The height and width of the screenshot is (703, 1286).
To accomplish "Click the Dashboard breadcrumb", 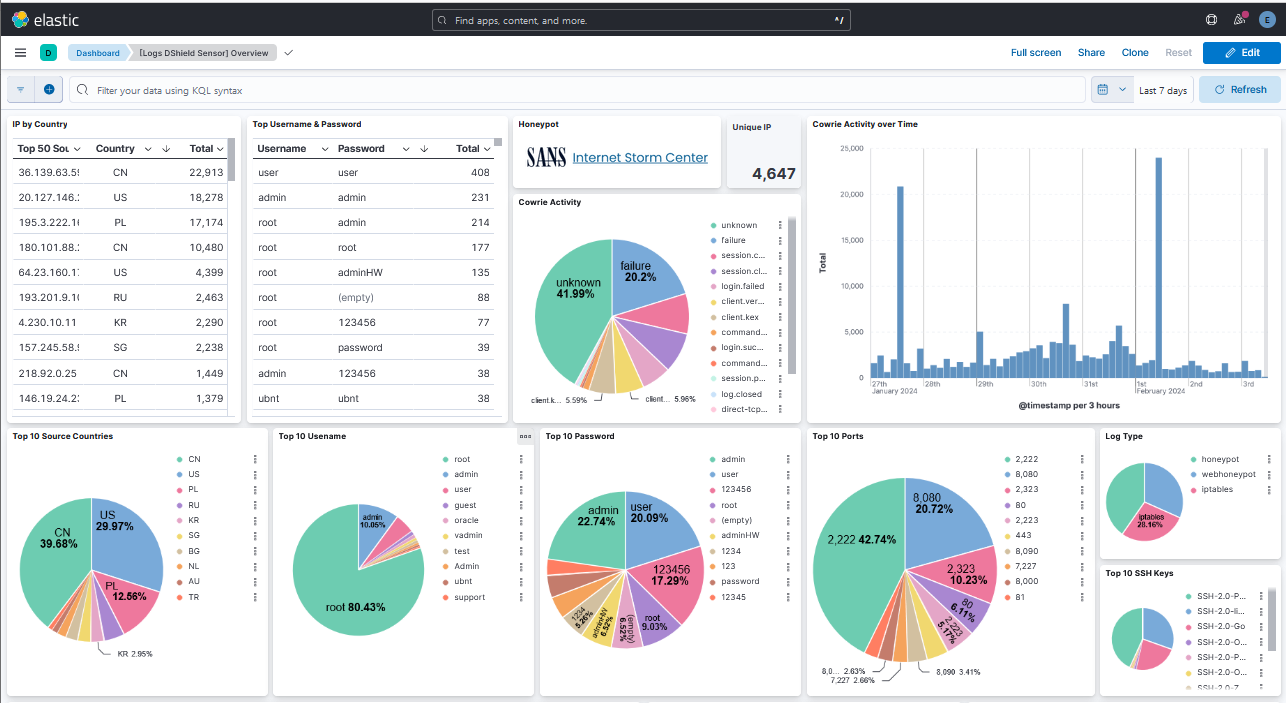I will pyautogui.click(x=97, y=53).
